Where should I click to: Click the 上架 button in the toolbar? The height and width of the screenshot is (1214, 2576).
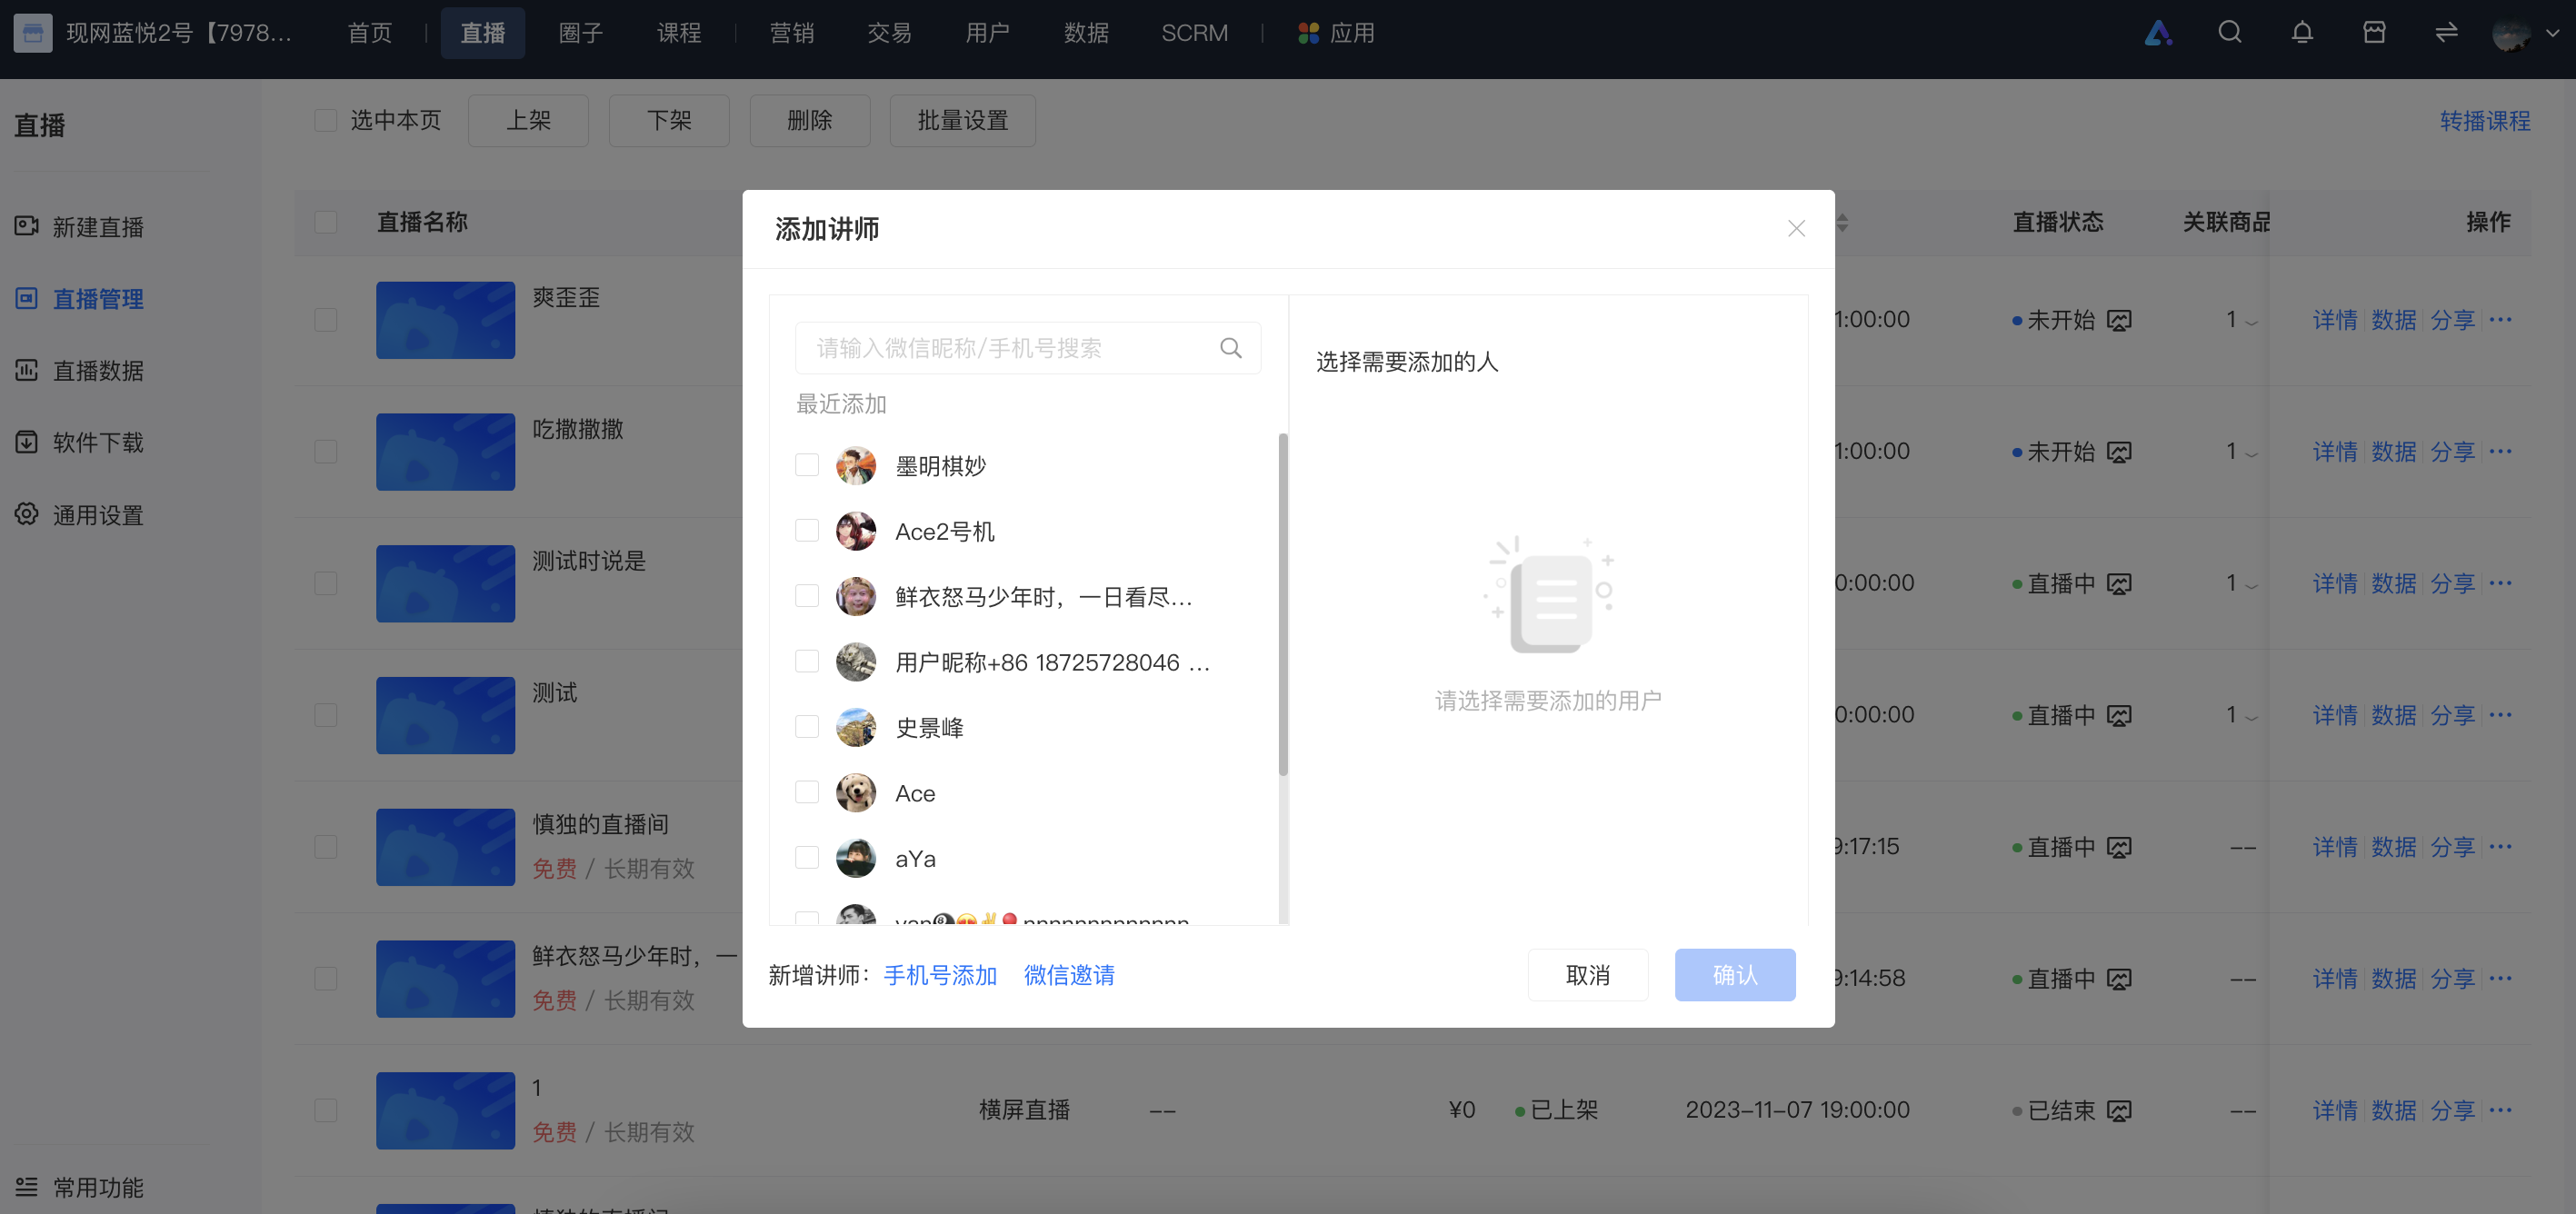coord(528,121)
